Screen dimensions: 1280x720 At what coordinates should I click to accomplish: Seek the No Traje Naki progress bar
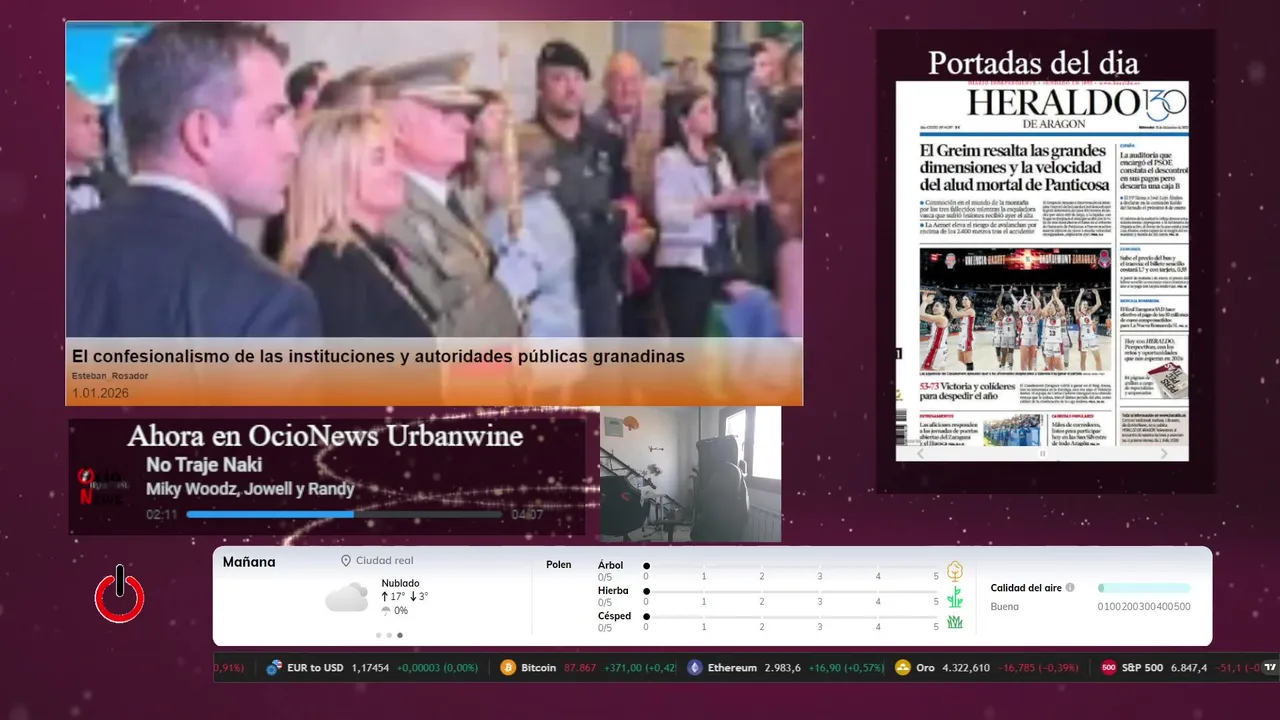pos(344,515)
